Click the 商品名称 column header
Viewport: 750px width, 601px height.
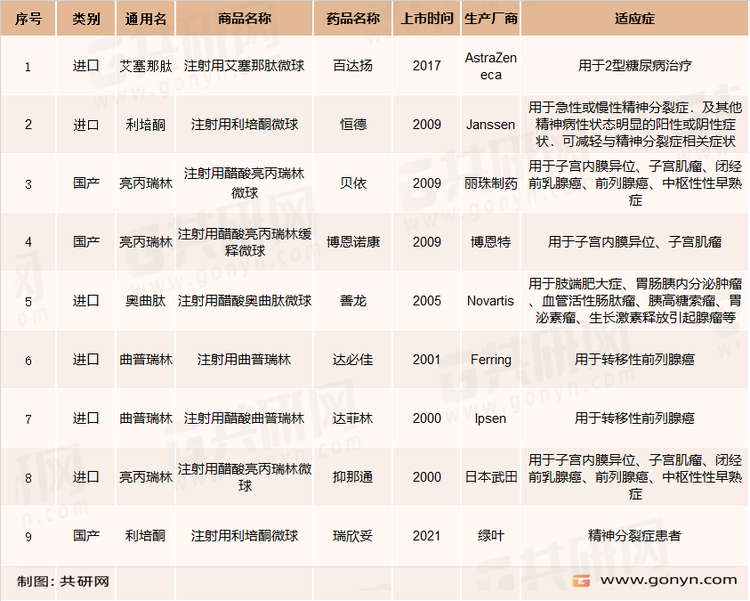244,19
